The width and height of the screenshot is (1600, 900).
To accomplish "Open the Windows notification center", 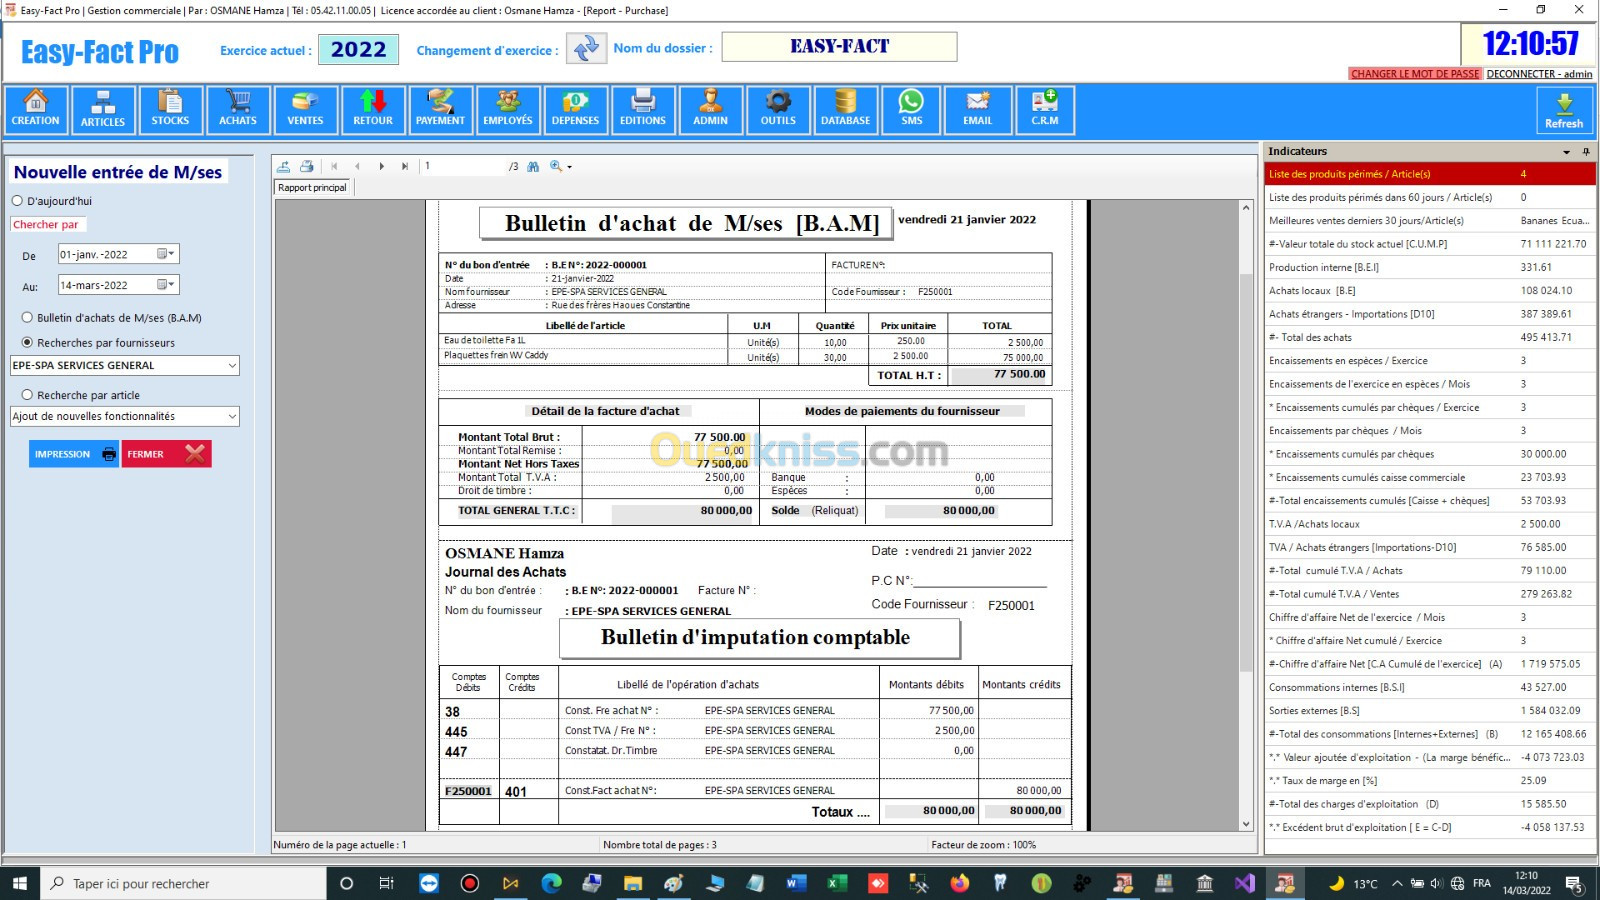I will pyautogui.click(x=1574, y=884).
